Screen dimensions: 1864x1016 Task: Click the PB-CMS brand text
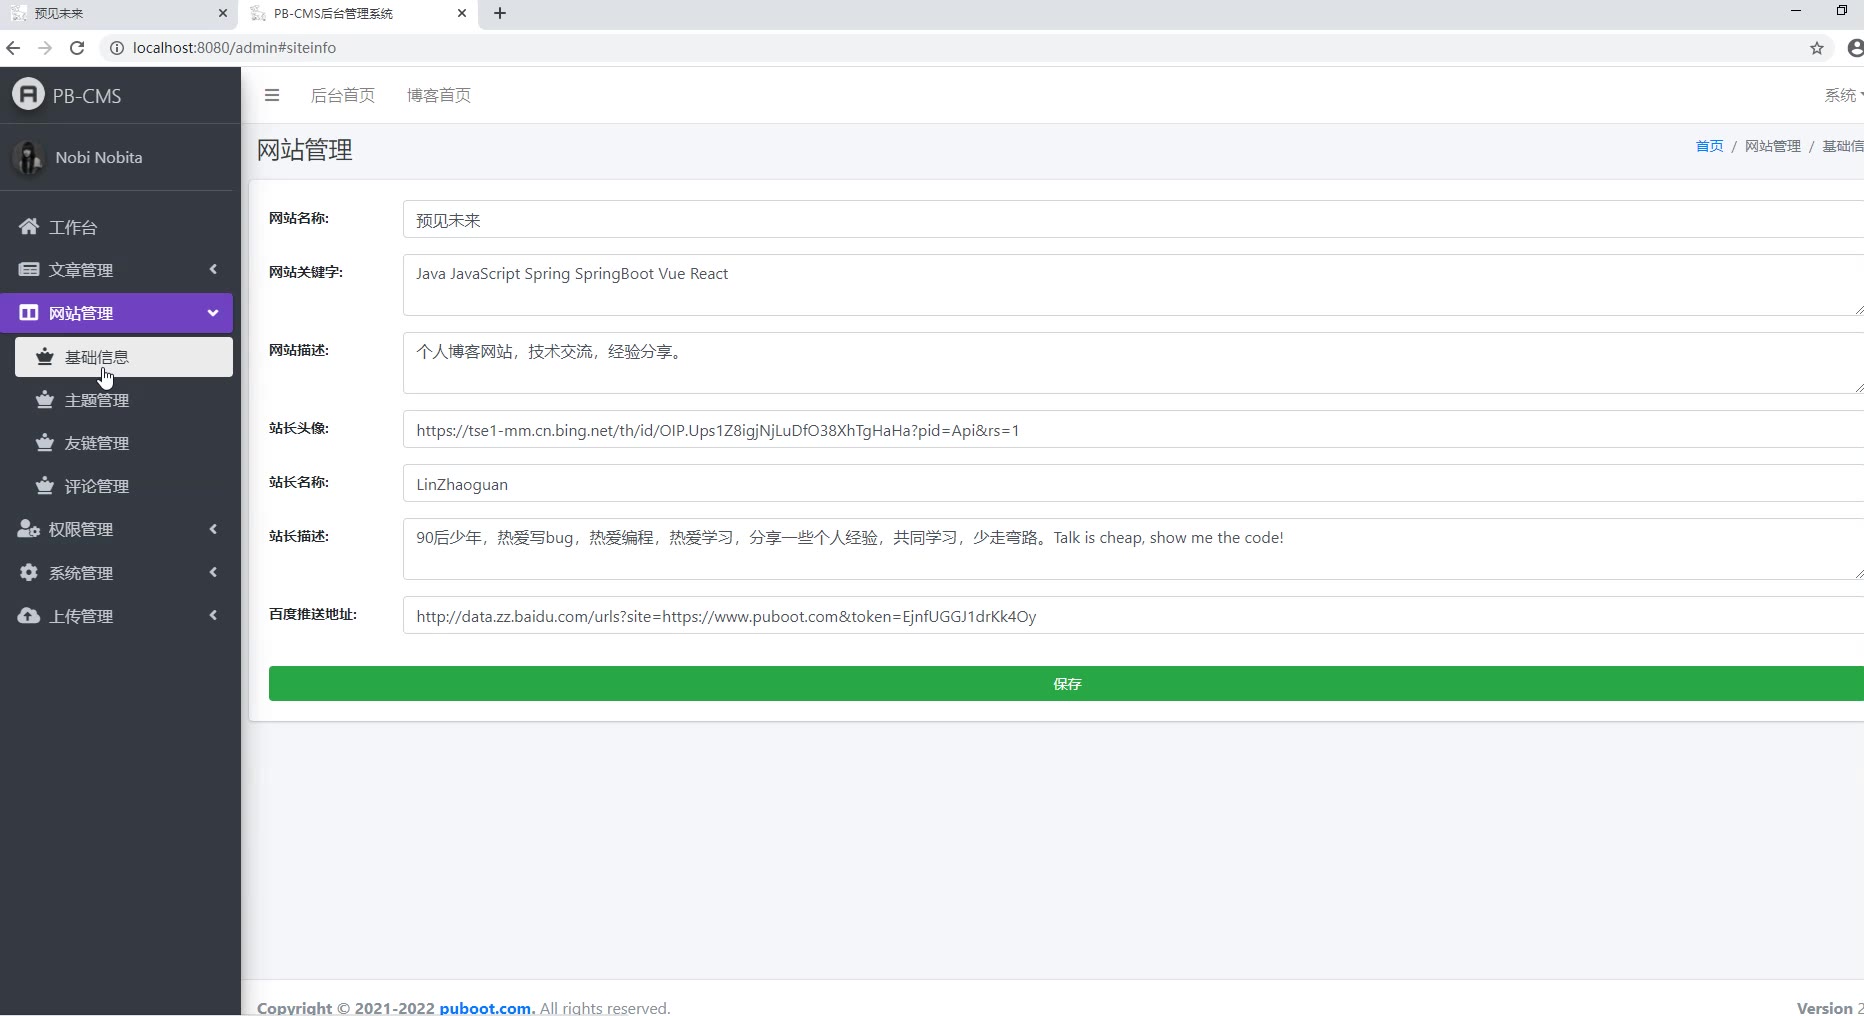pyautogui.click(x=87, y=96)
